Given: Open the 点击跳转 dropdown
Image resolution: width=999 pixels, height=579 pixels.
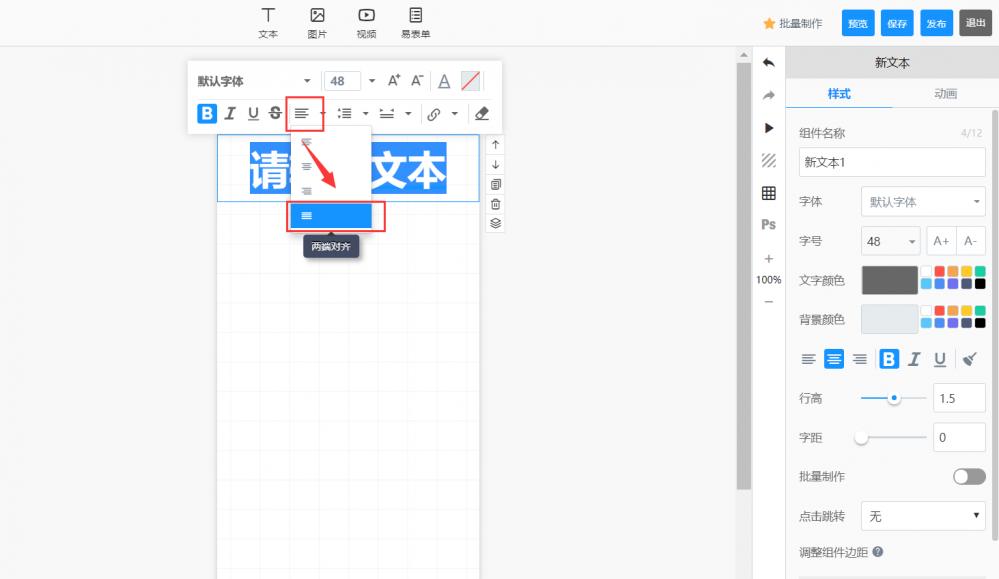Looking at the screenshot, I should click(923, 515).
